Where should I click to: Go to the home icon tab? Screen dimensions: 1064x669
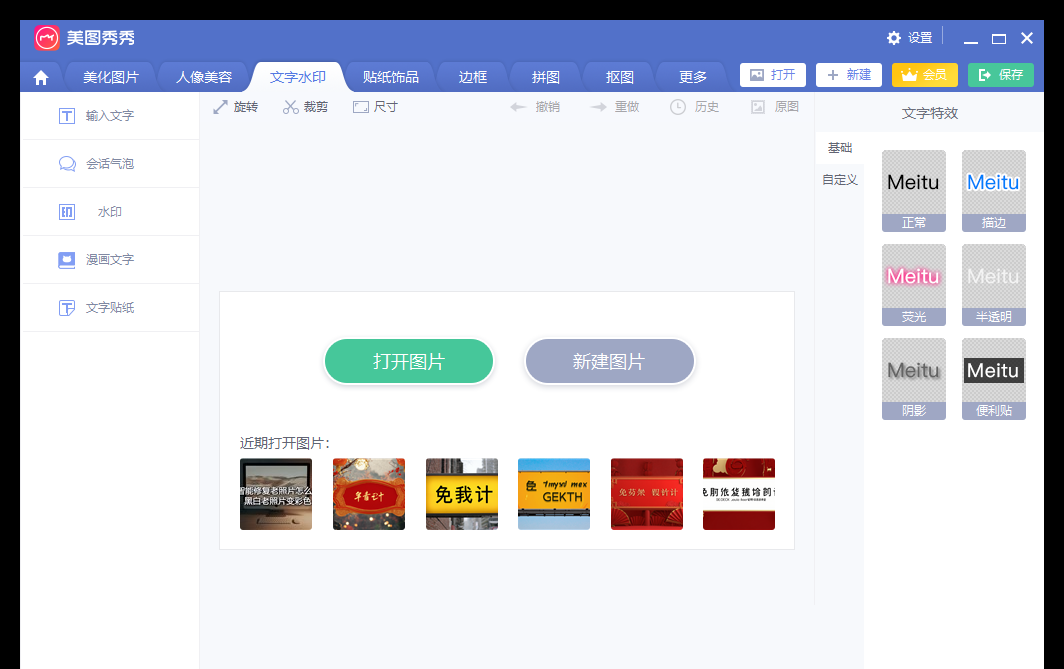tap(41, 77)
